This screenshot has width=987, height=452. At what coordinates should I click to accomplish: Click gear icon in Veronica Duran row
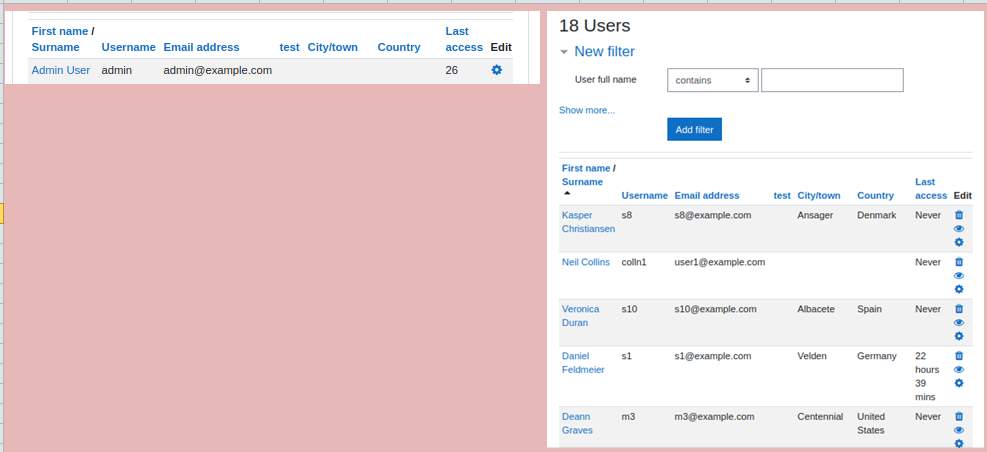pyautogui.click(x=959, y=336)
